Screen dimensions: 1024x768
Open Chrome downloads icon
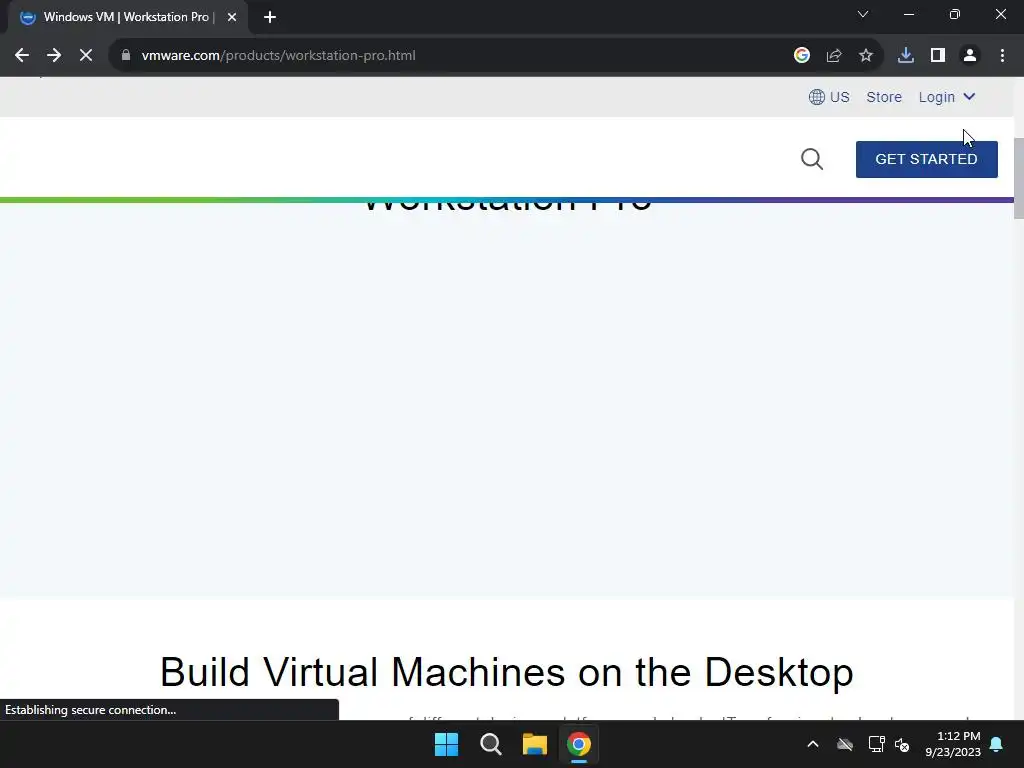906,56
